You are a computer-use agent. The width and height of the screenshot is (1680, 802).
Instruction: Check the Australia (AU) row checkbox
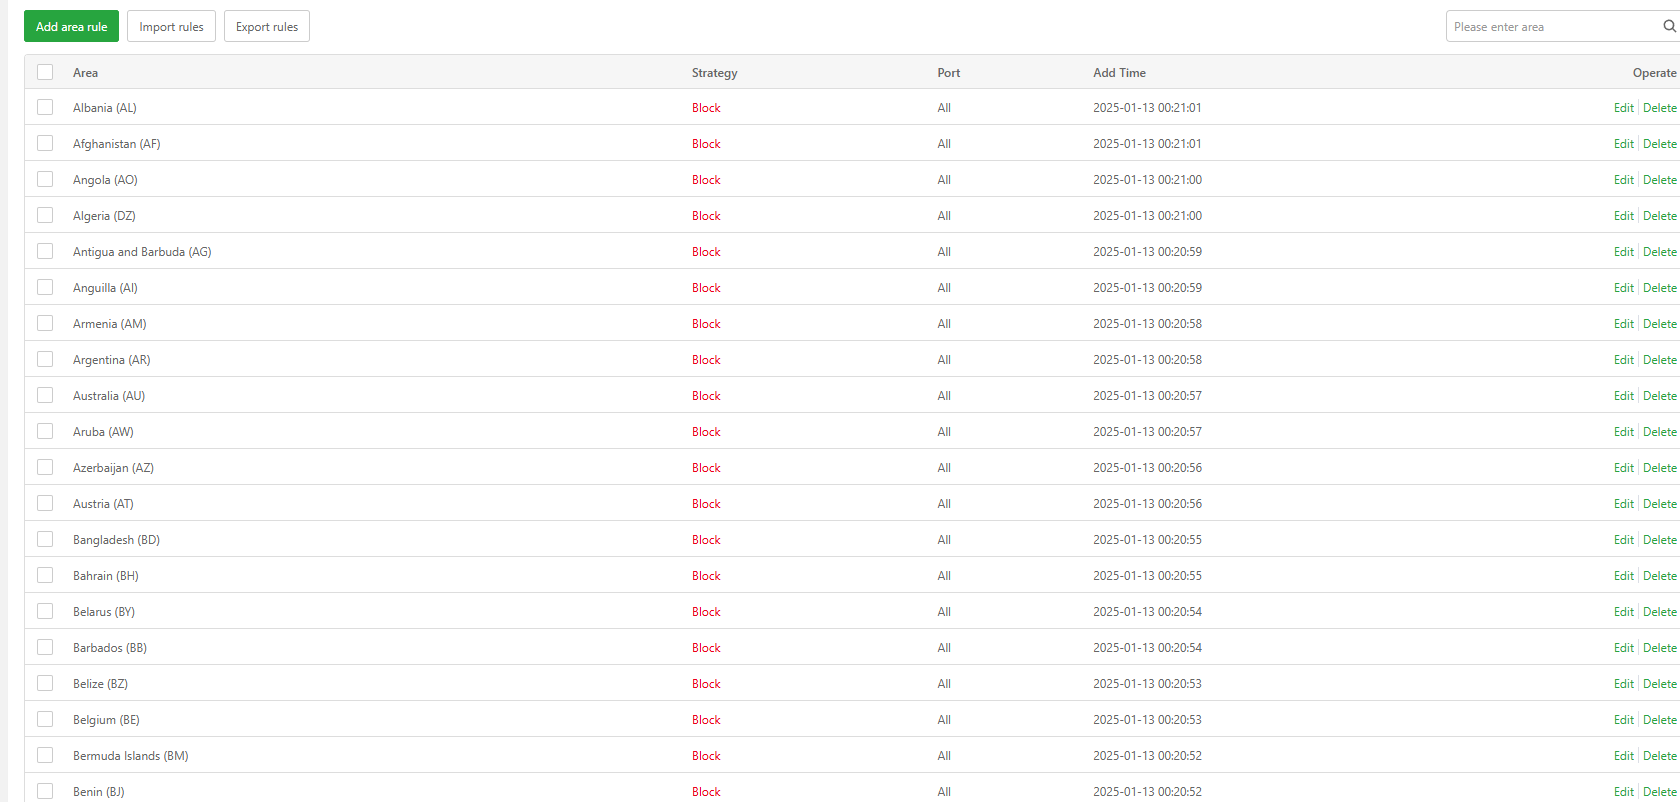coord(45,395)
